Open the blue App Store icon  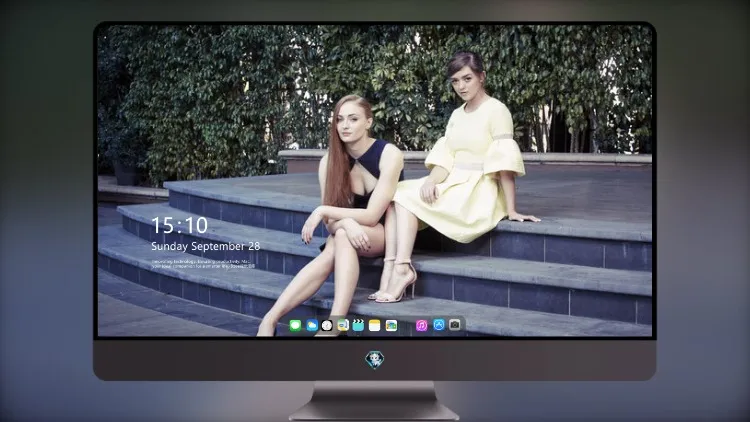coord(439,325)
